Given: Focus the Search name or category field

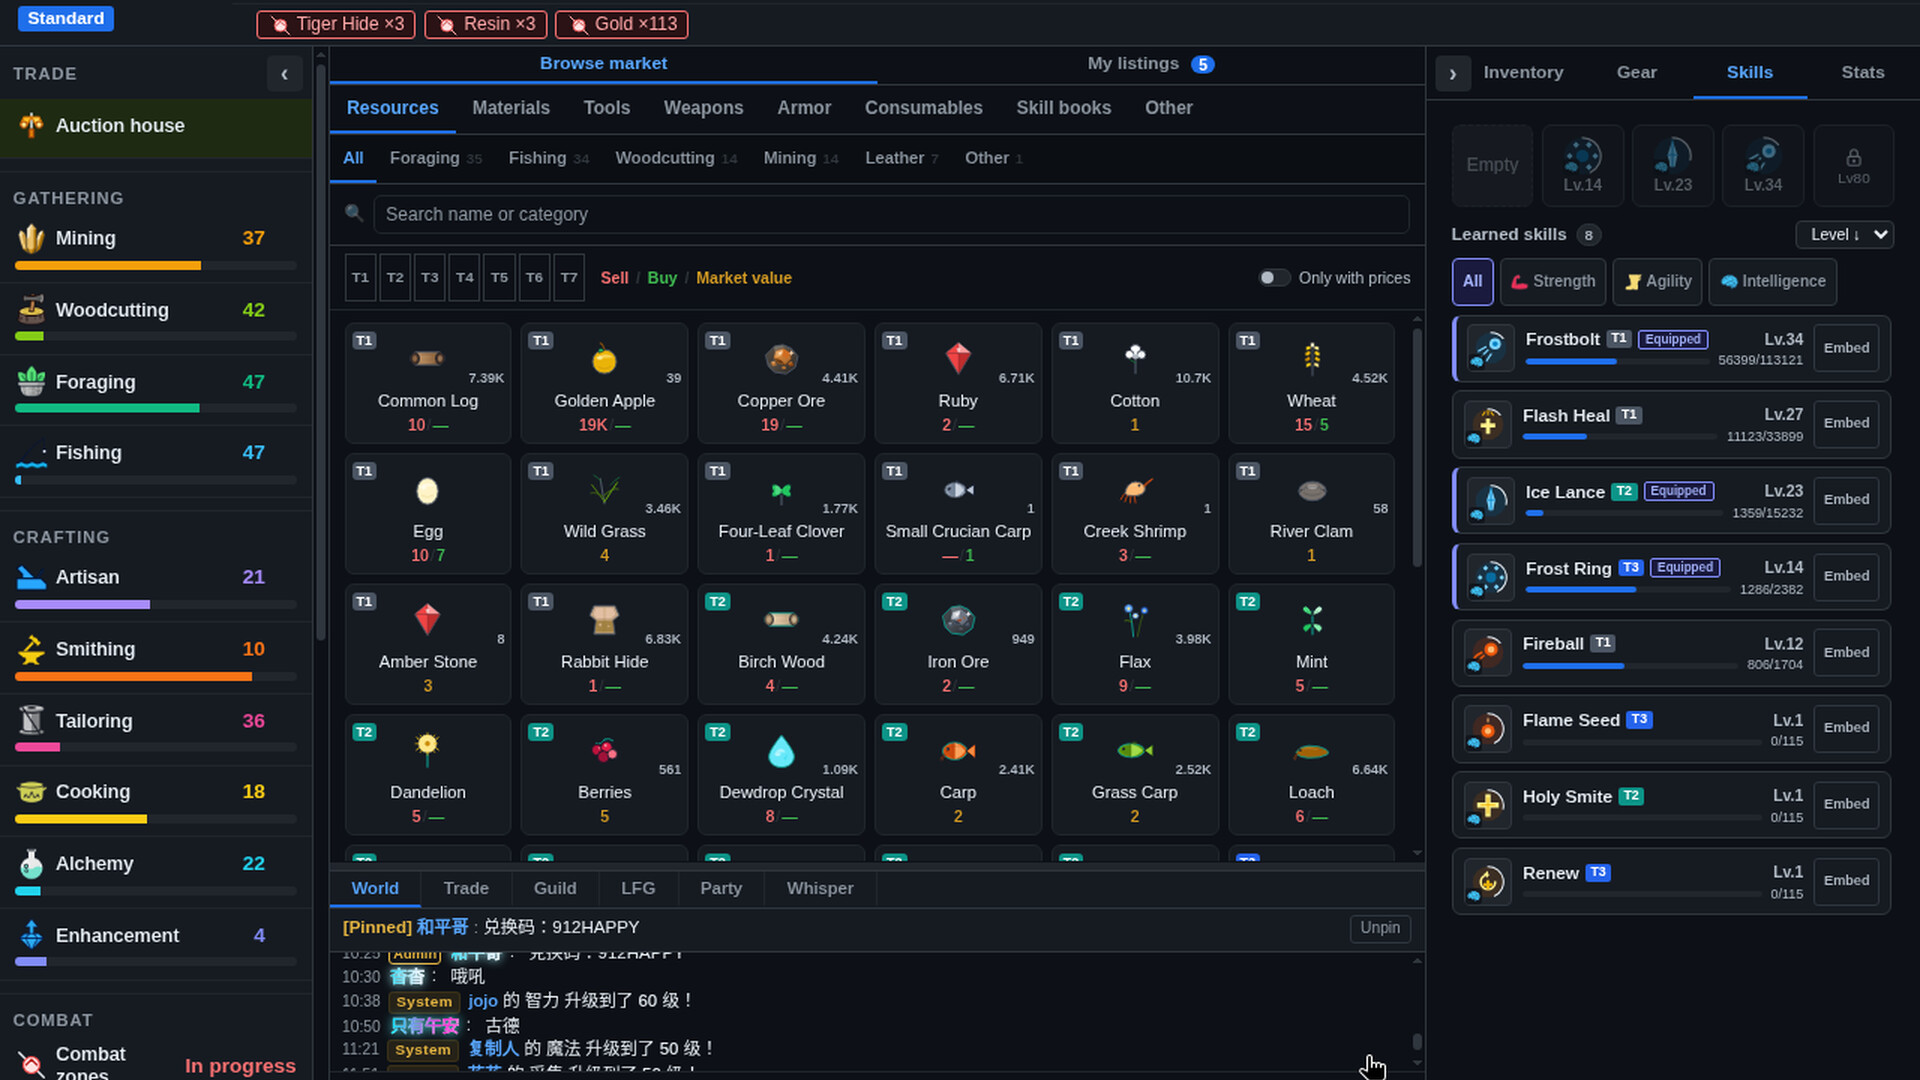Looking at the screenshot, I should tap(890, 214).
